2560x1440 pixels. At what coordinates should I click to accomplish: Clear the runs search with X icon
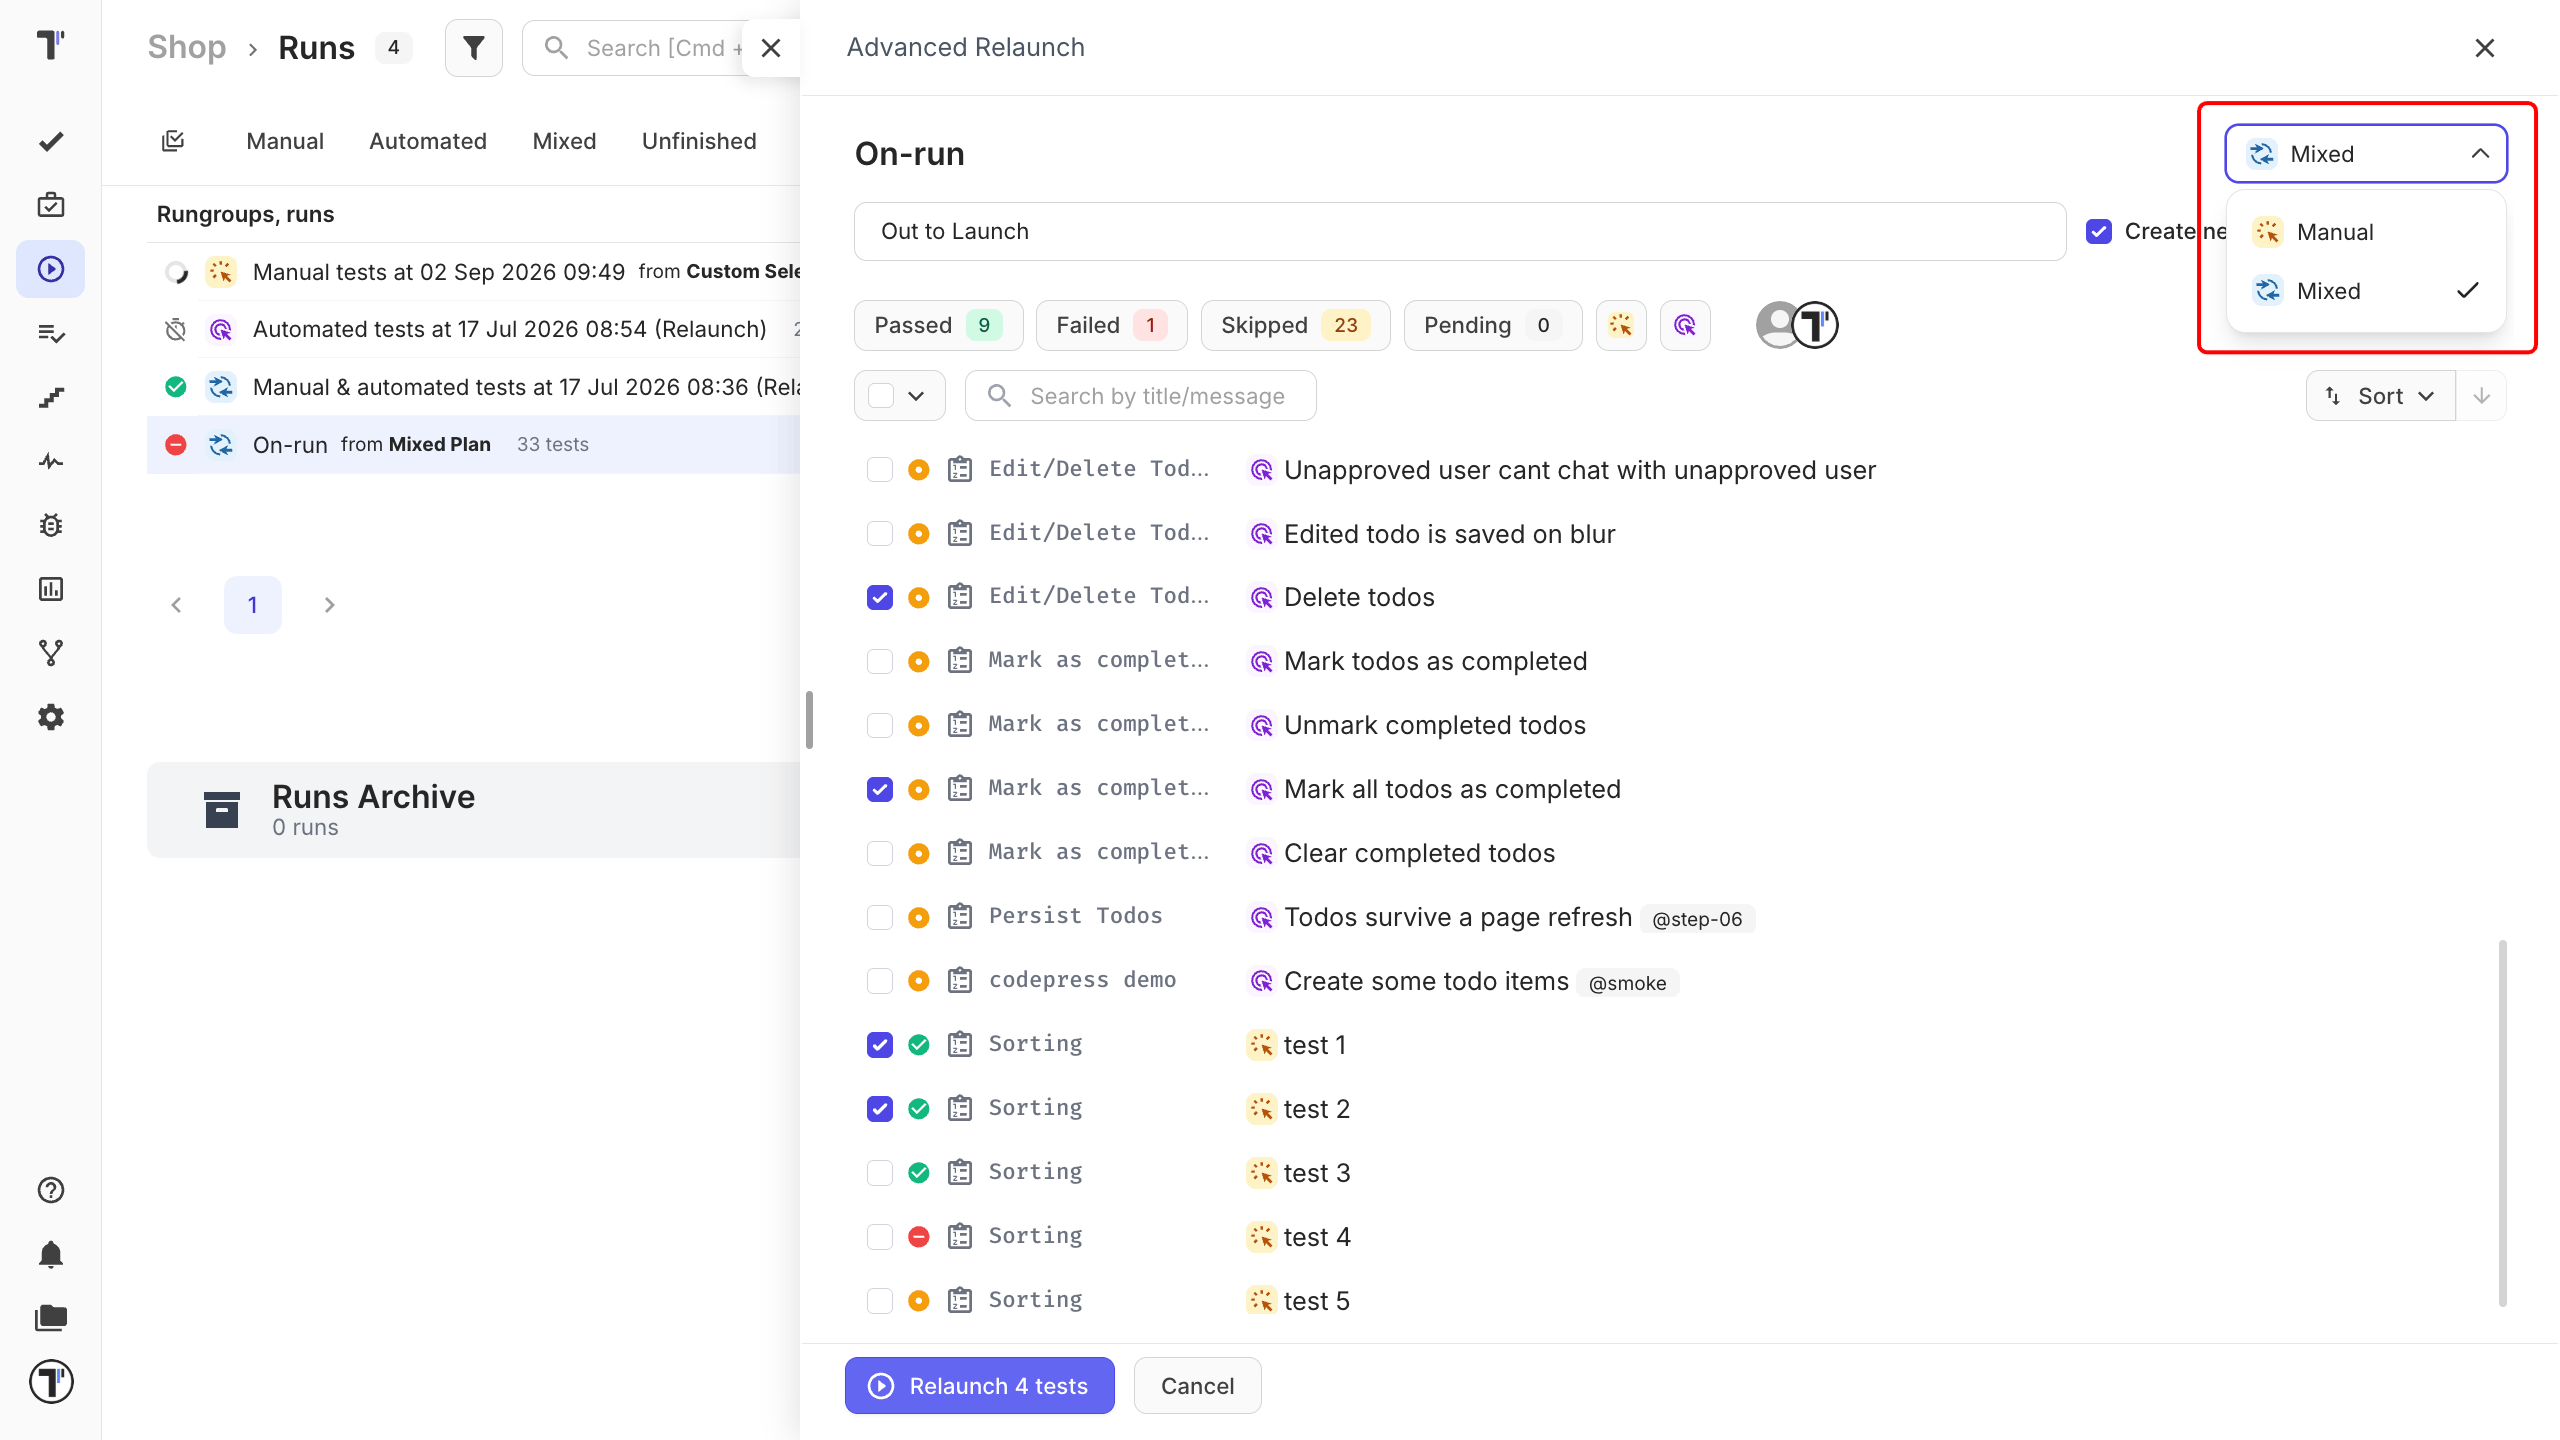tap(771, 48)
